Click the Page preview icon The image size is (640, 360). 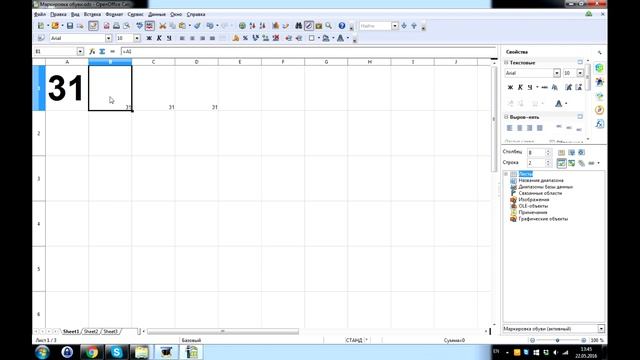[127, 26]
